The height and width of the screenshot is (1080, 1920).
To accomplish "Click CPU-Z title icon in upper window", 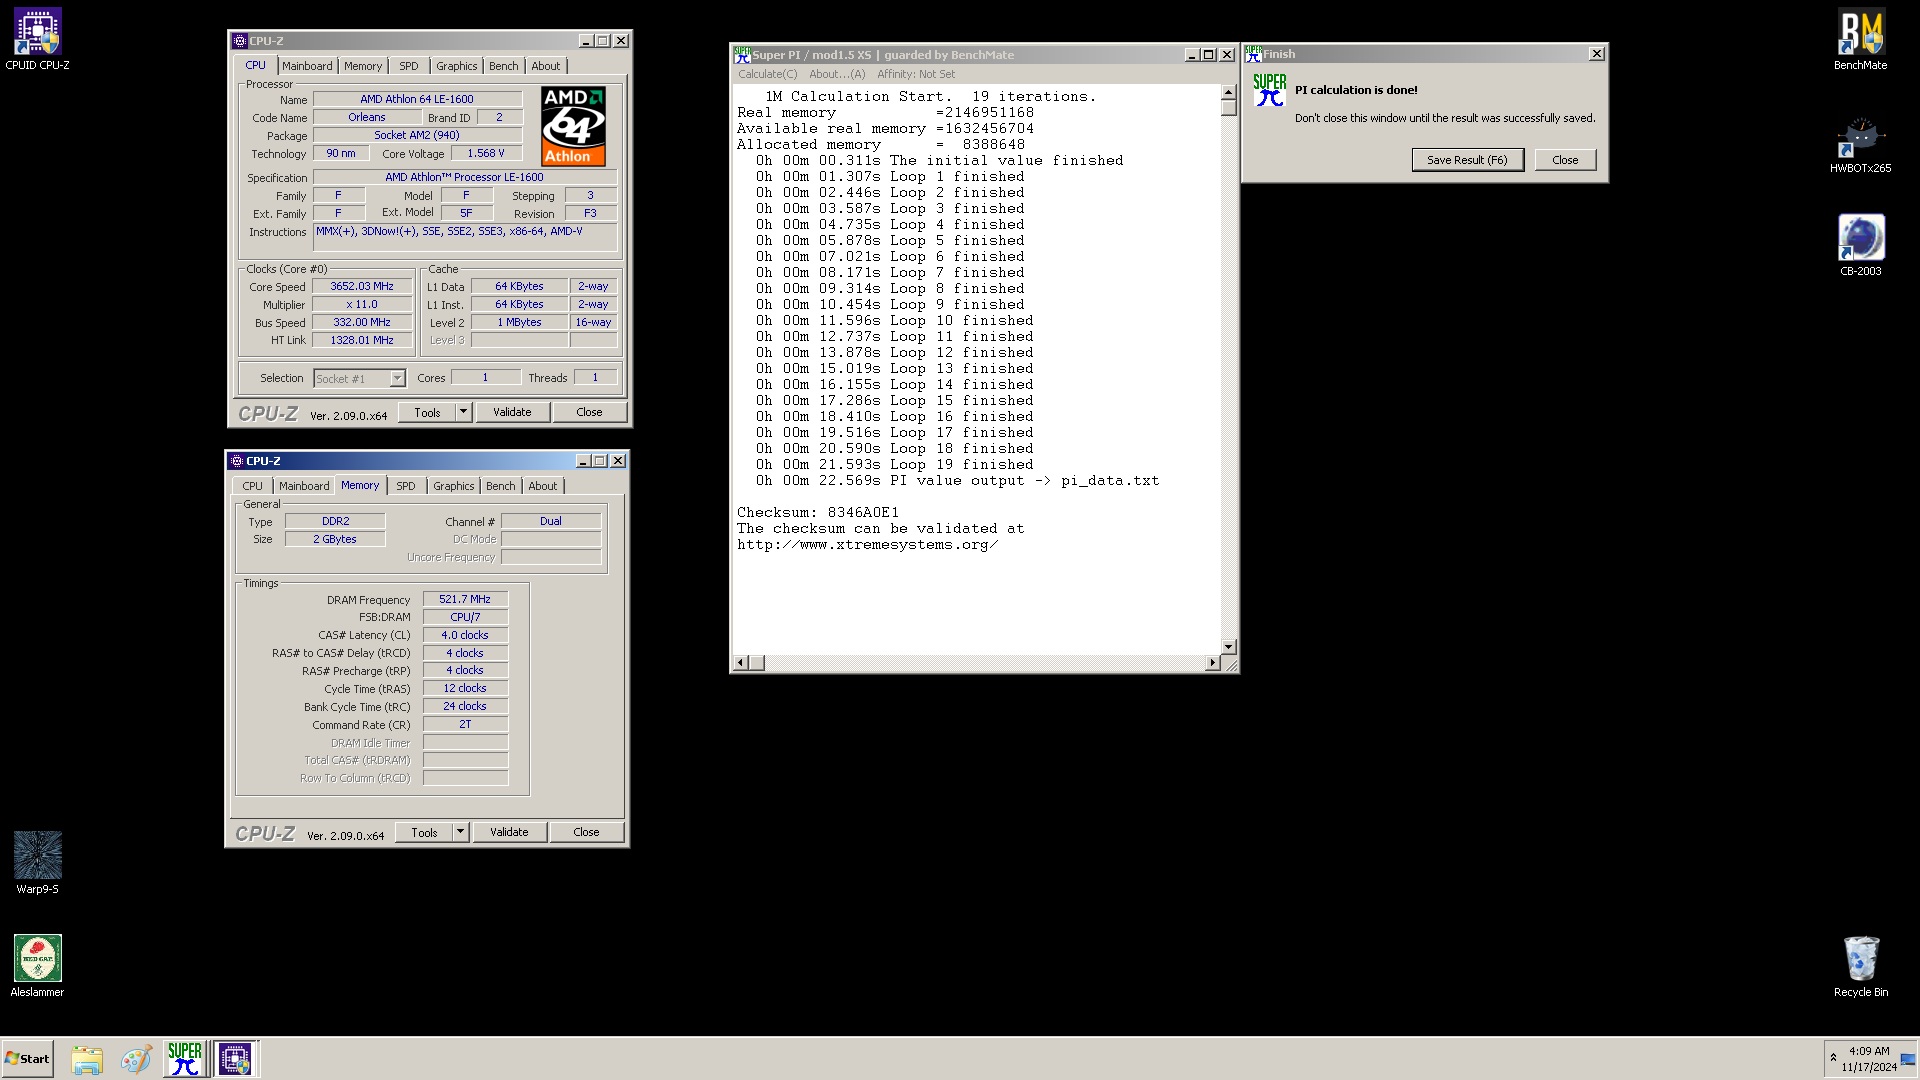I will pyautogui.click(x=239, y=41).
